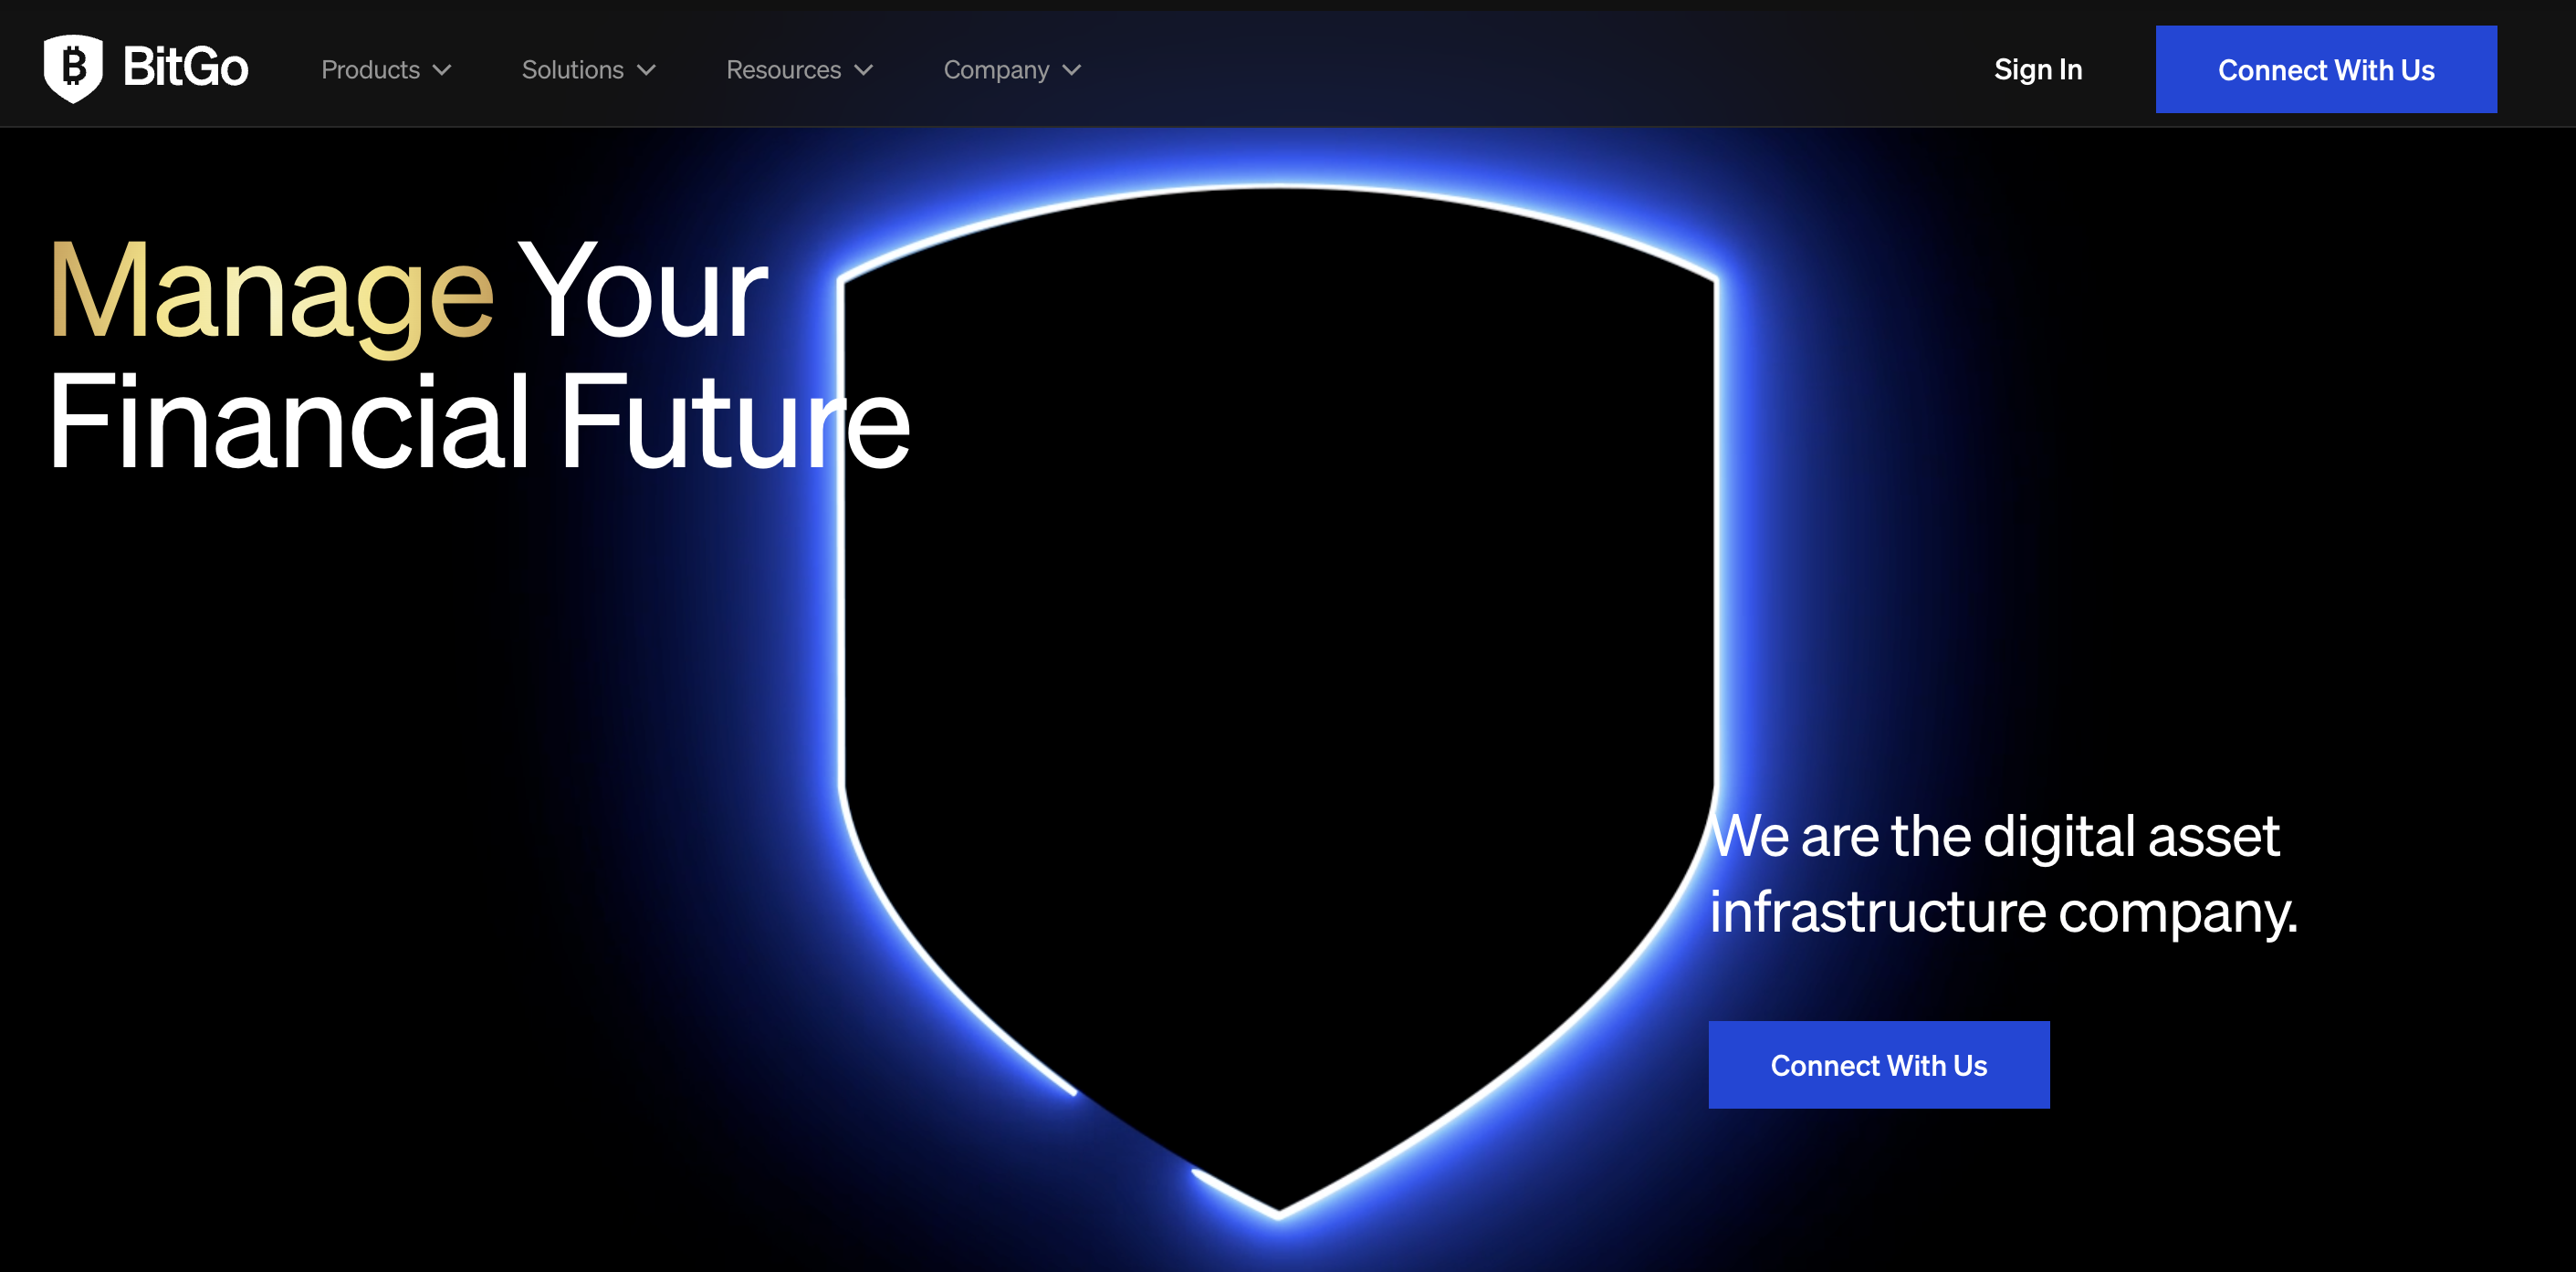This screenshot has height=1272, width=2576.
Task: Select the chevron icon next to Resources
Action: [x=863, y=70]
